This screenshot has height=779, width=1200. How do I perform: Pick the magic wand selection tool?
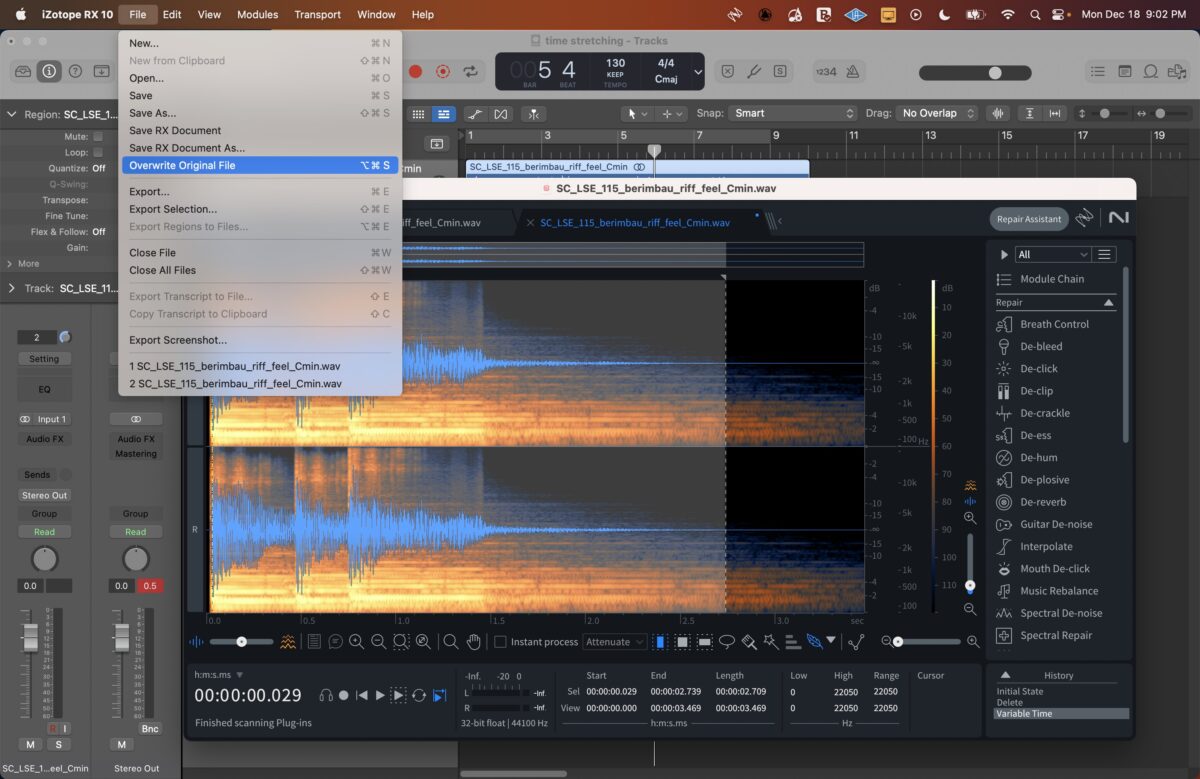pos(771,641)
